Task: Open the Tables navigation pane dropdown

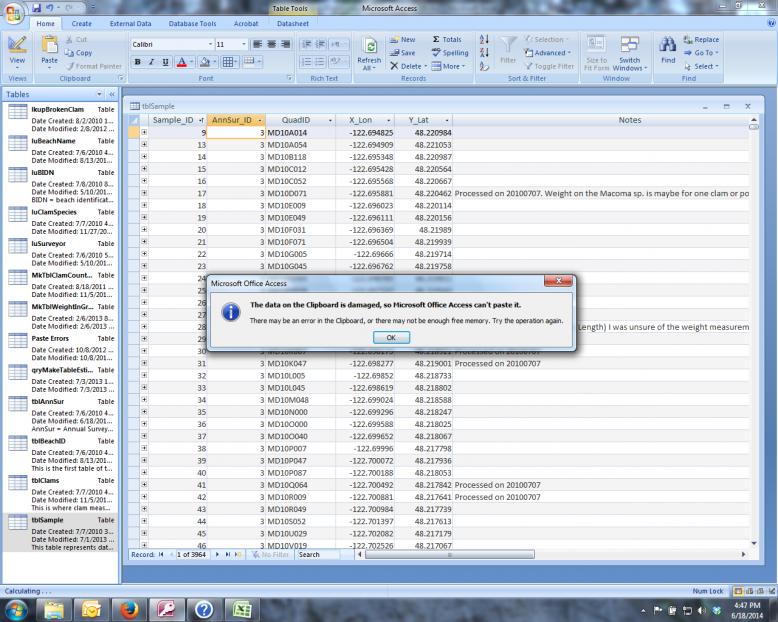Action: point(99,94)
